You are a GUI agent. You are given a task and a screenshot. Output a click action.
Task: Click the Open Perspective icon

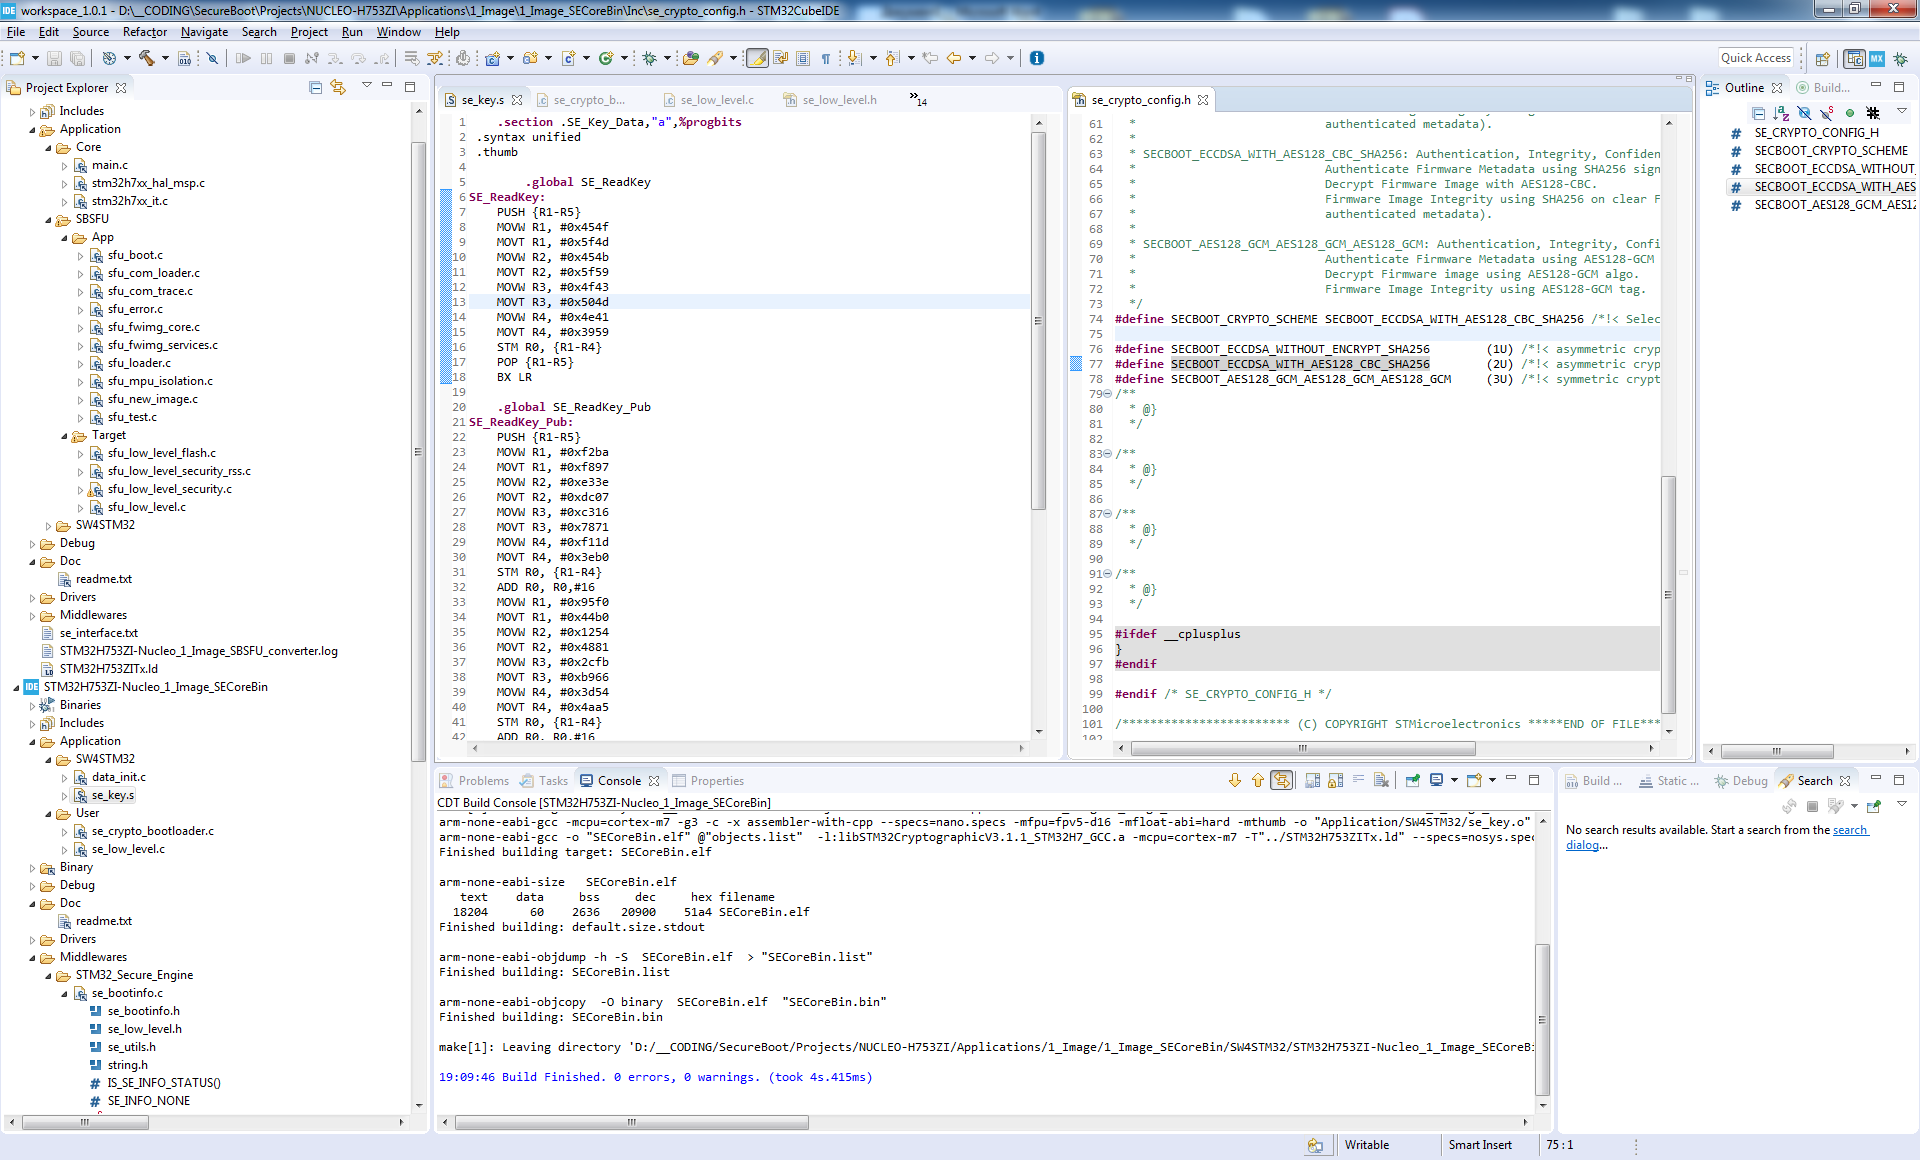coord(1822,59)
